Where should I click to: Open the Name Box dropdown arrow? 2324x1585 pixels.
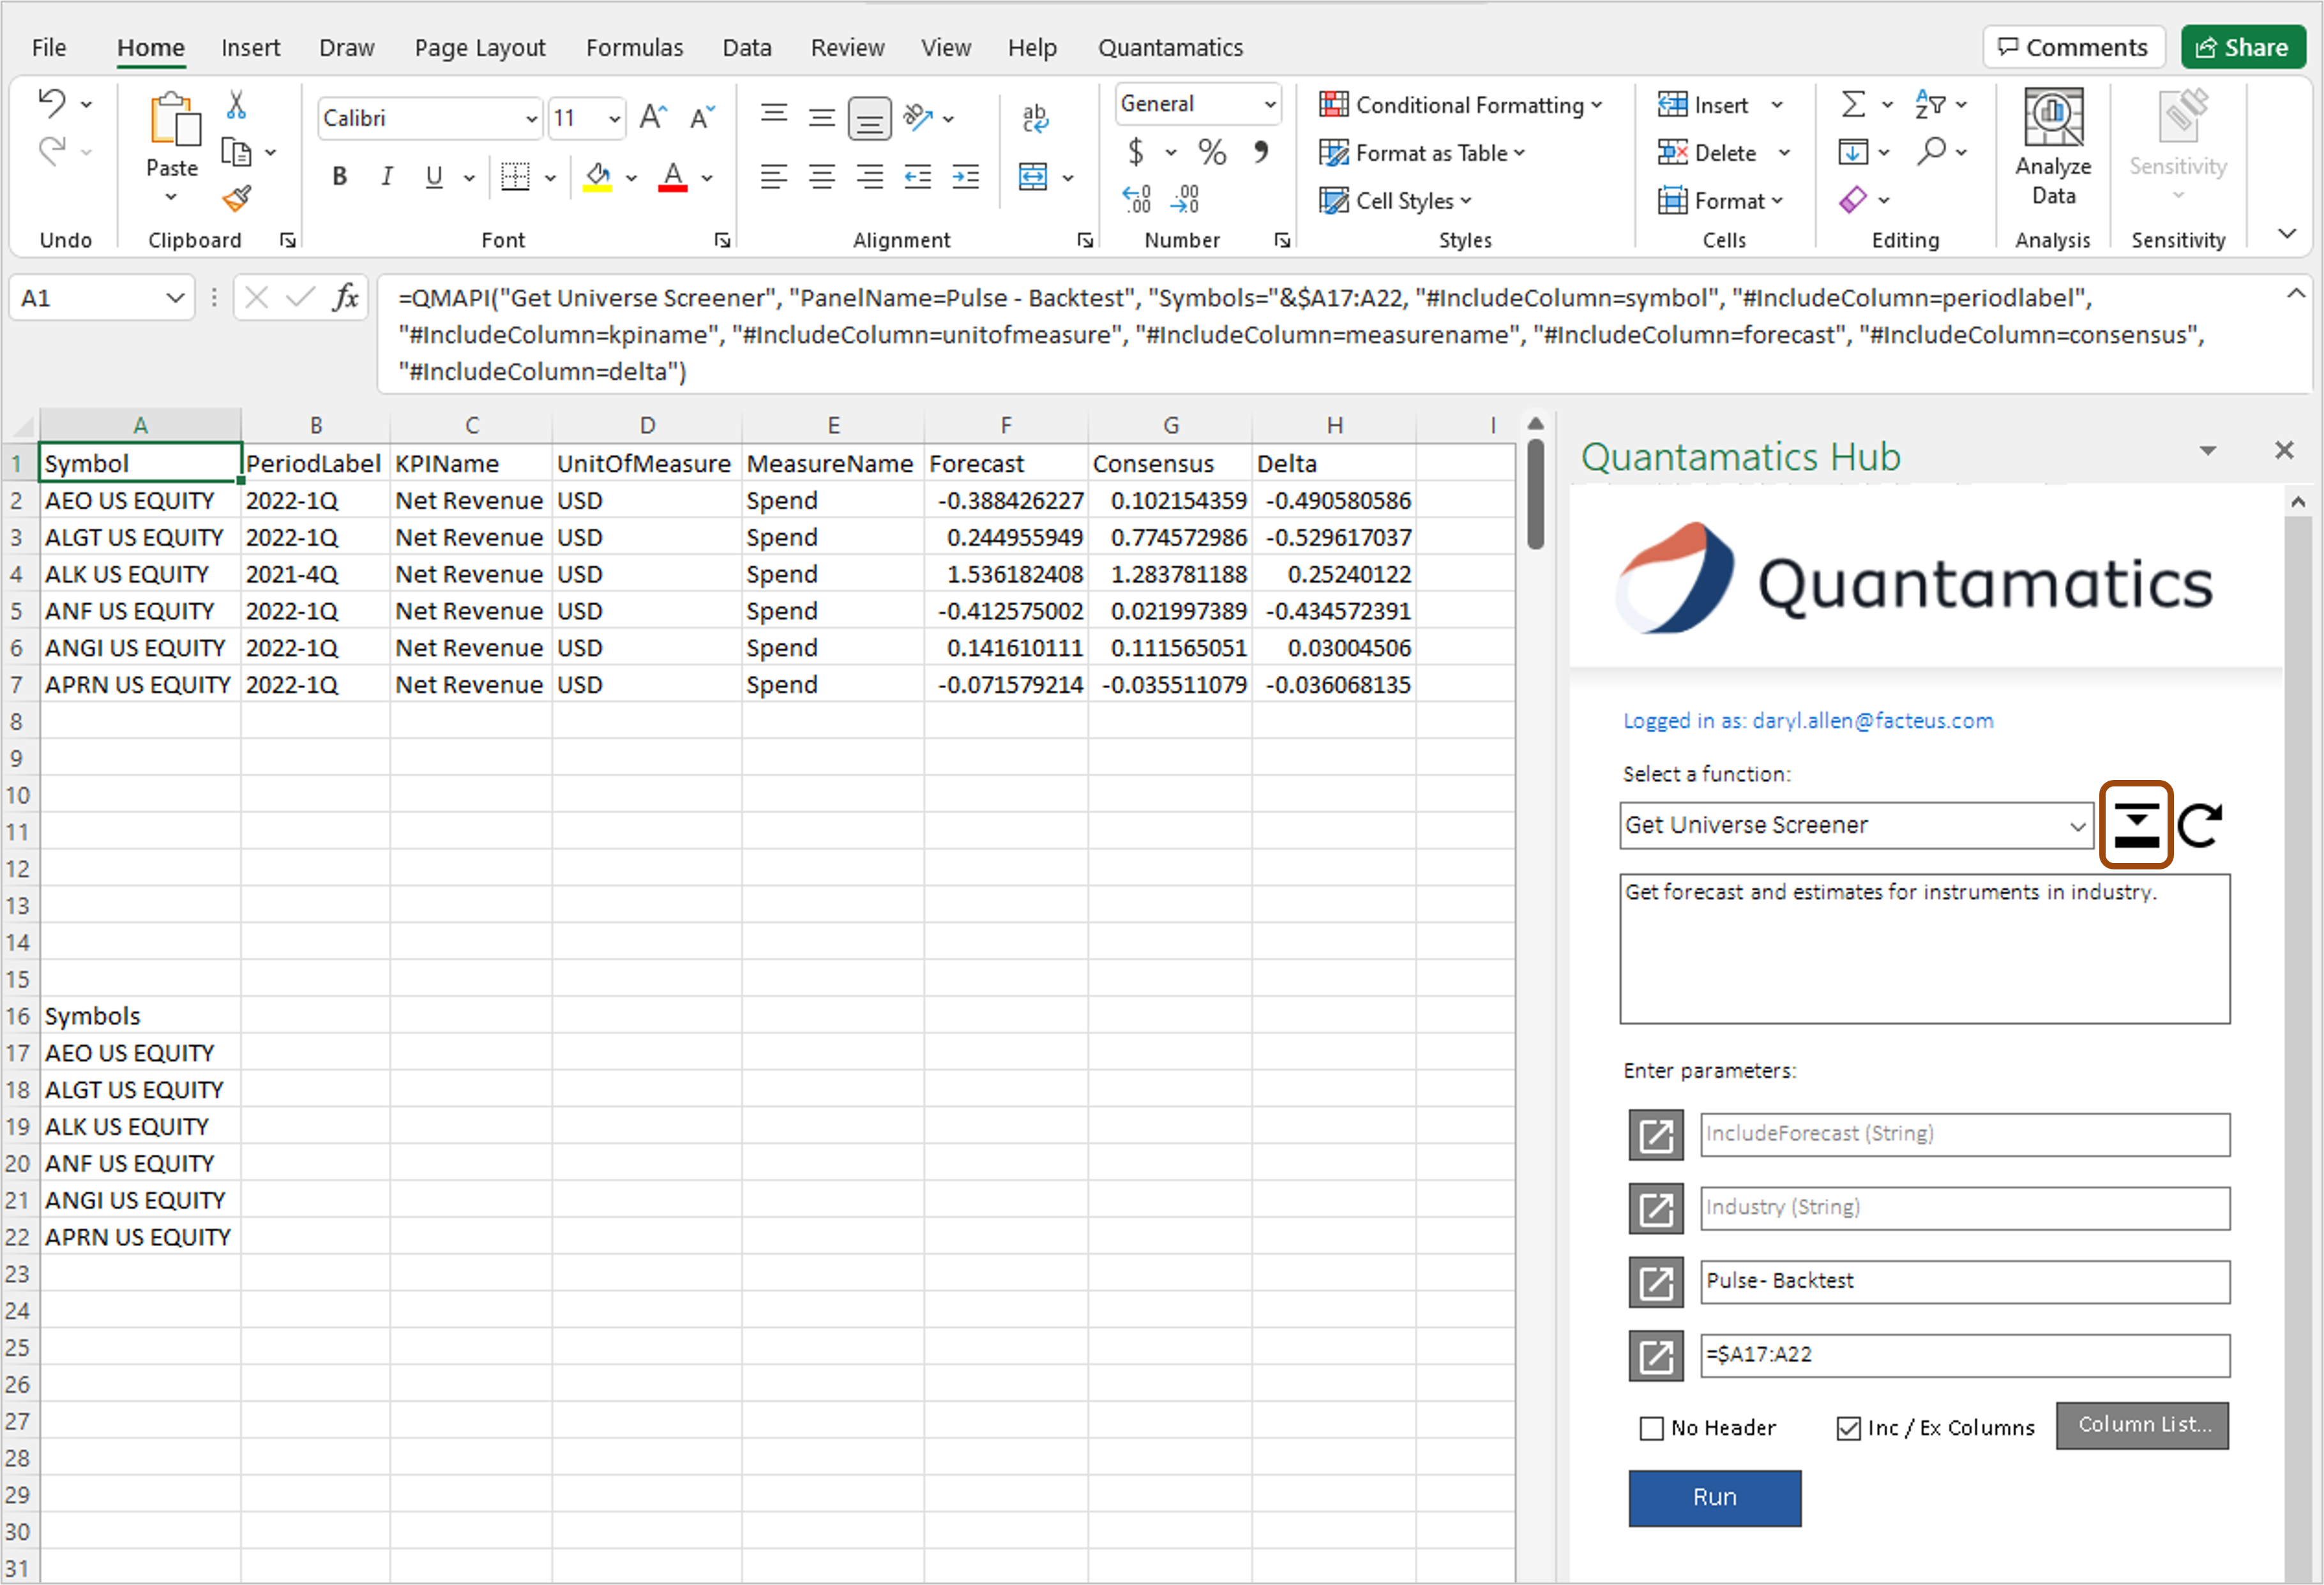pyautogui.click(x=175, y=297)
